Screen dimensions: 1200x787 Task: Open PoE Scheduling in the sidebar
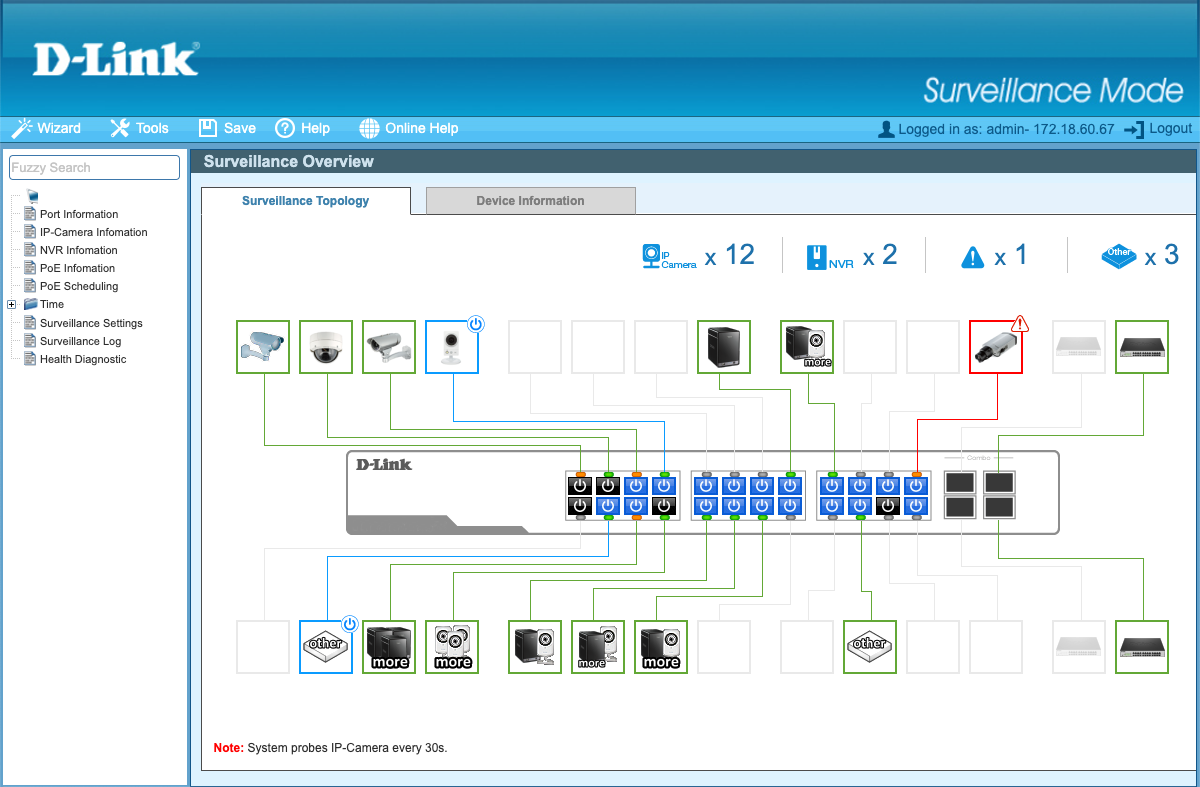point(78,286)
